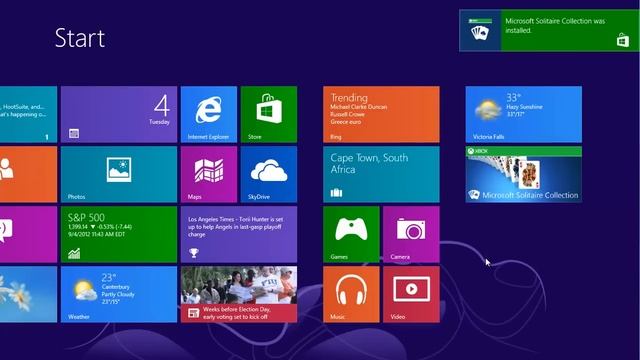Open the Video tile
Viewport: 640px width, 360px height.
click(x=411, y=294)
